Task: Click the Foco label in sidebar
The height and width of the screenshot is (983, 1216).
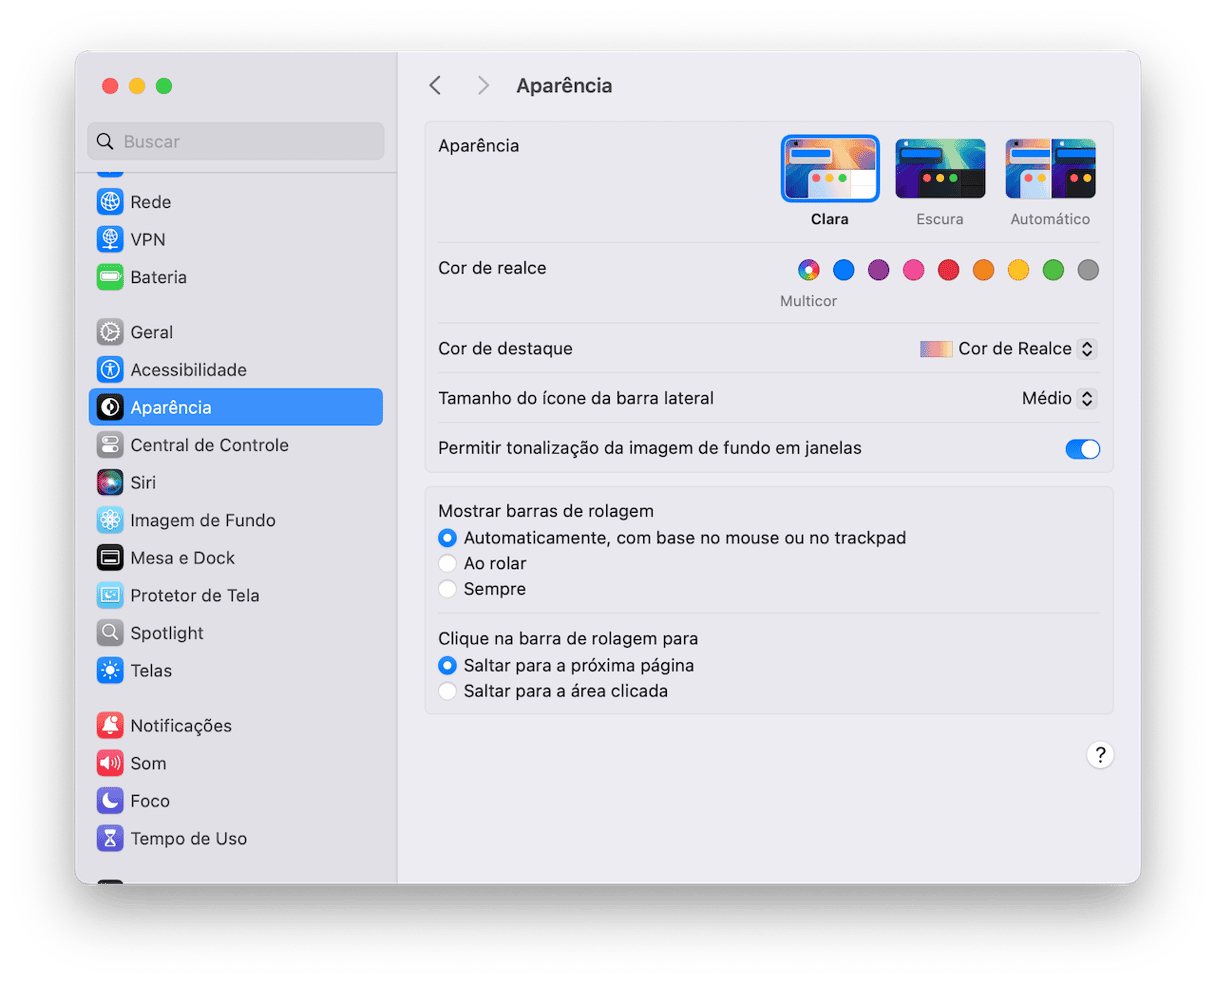Action: coord(150,801)
